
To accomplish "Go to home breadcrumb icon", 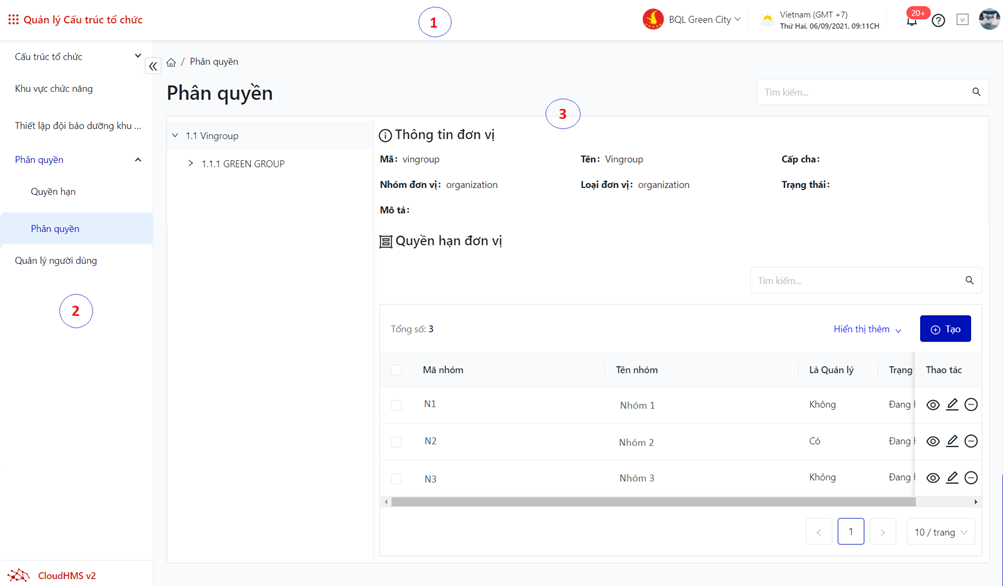I will tap(171, 62).
